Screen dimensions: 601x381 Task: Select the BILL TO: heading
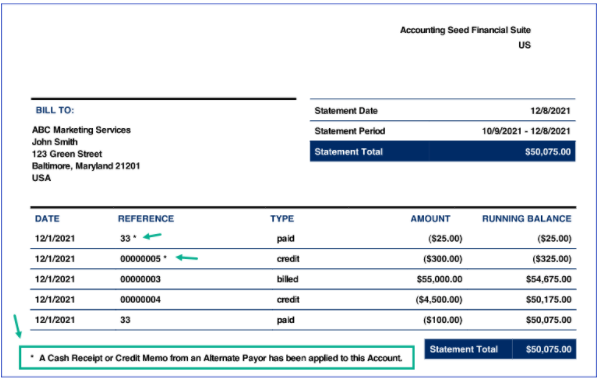click(x=55, y=110)
